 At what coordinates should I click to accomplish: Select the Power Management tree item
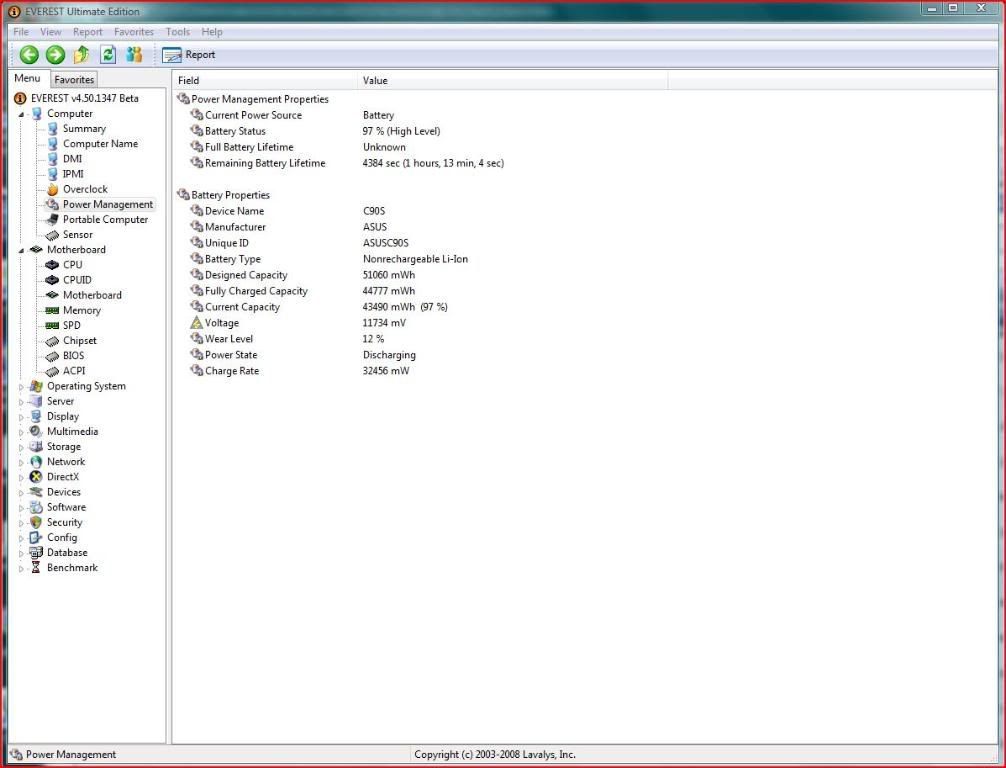(99, 205)
